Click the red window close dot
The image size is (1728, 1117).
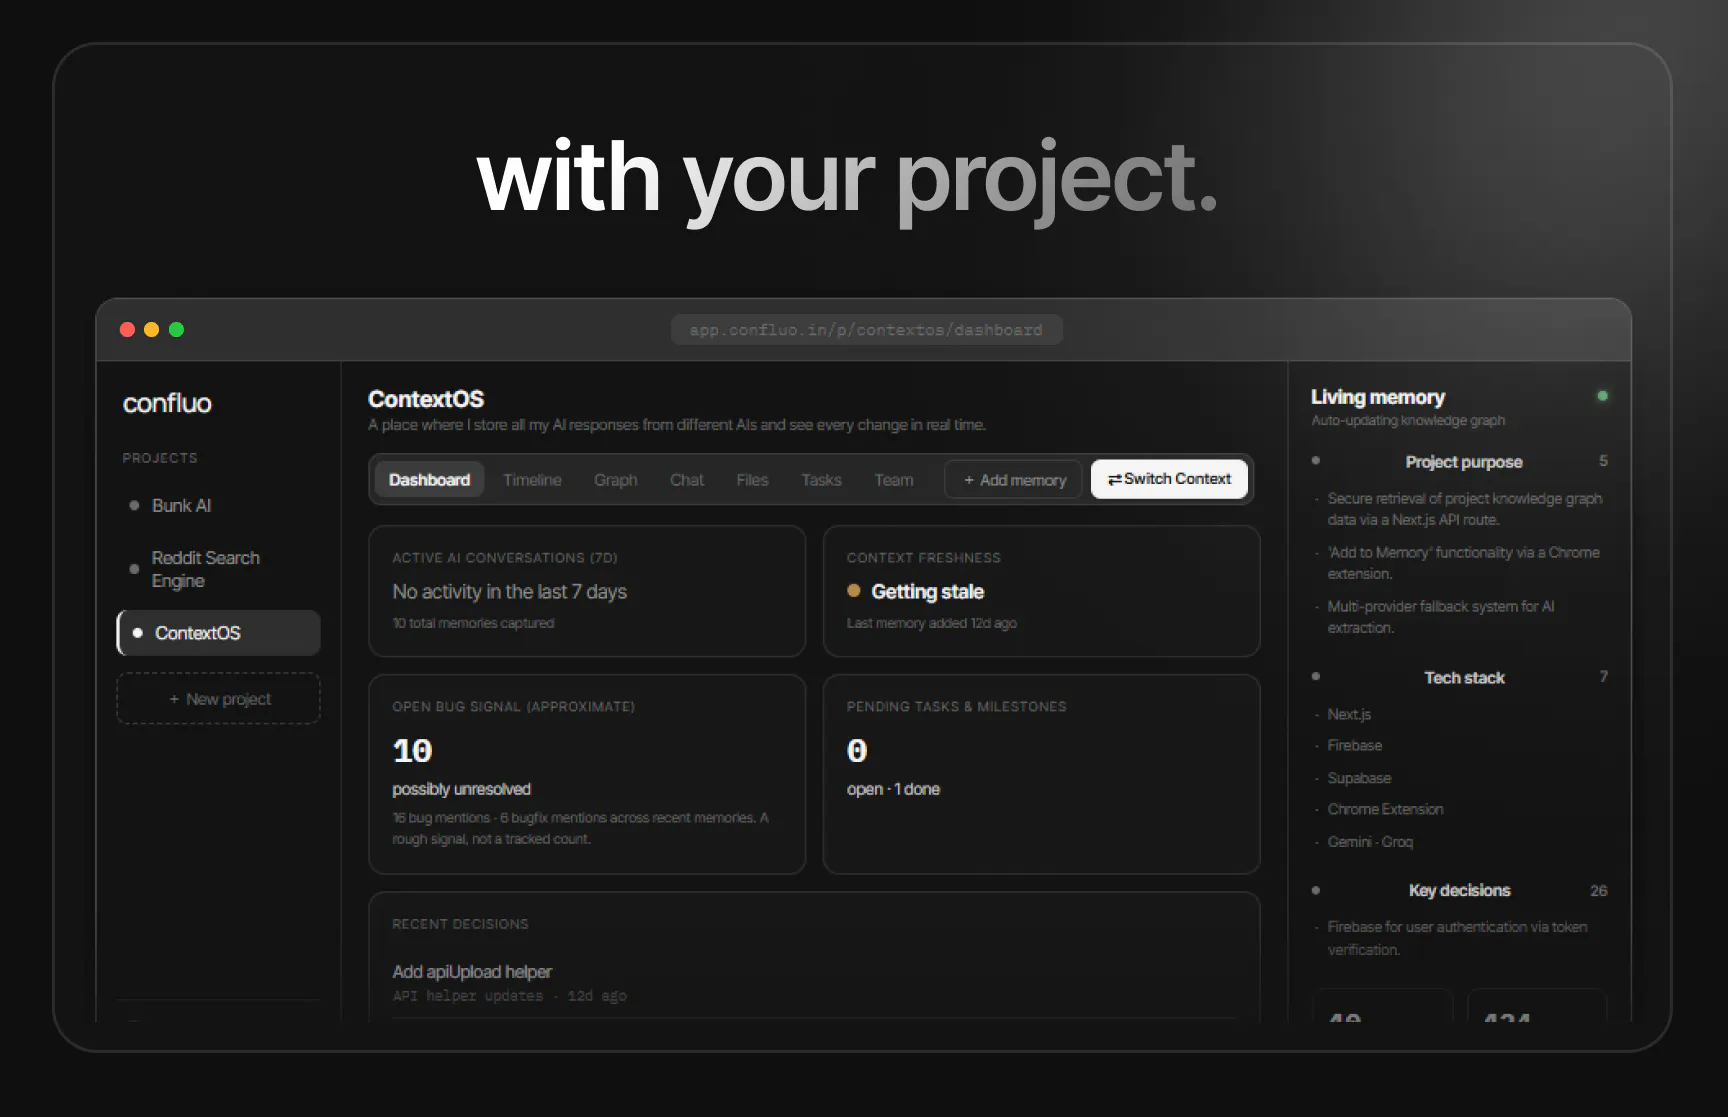tap(127, 330)
